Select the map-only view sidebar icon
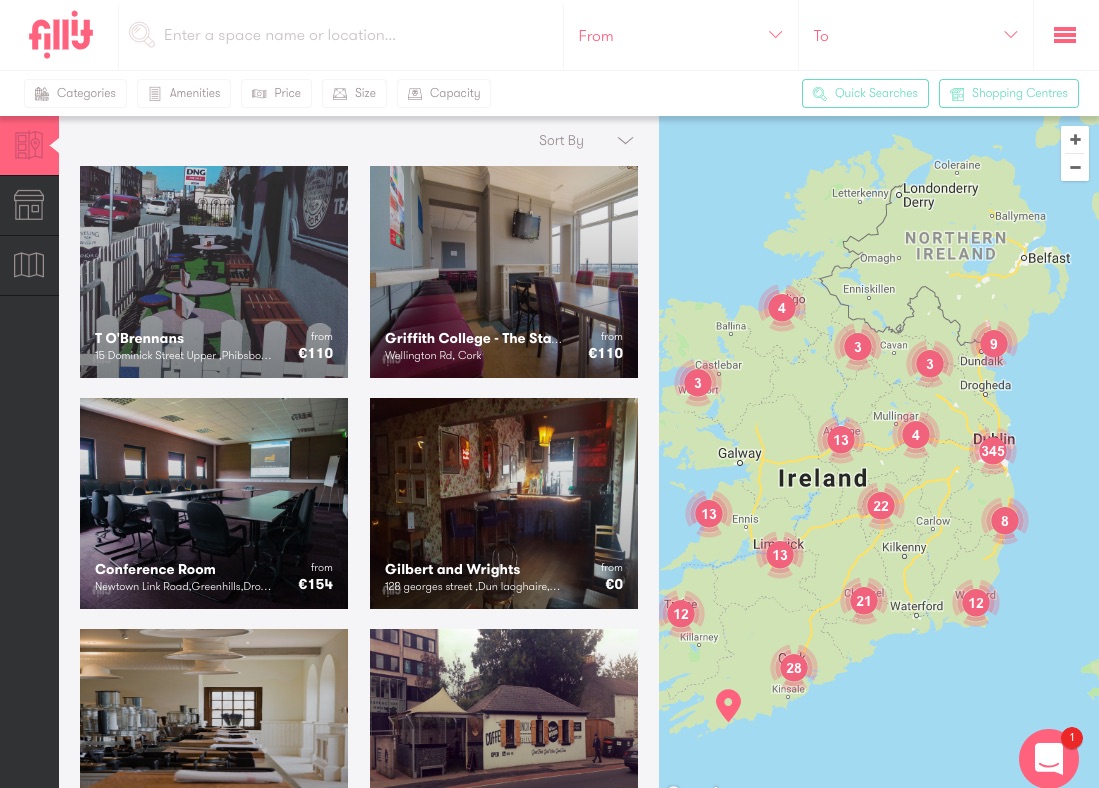Screen dimensions: 1099x788 click(x=29, y=265)
